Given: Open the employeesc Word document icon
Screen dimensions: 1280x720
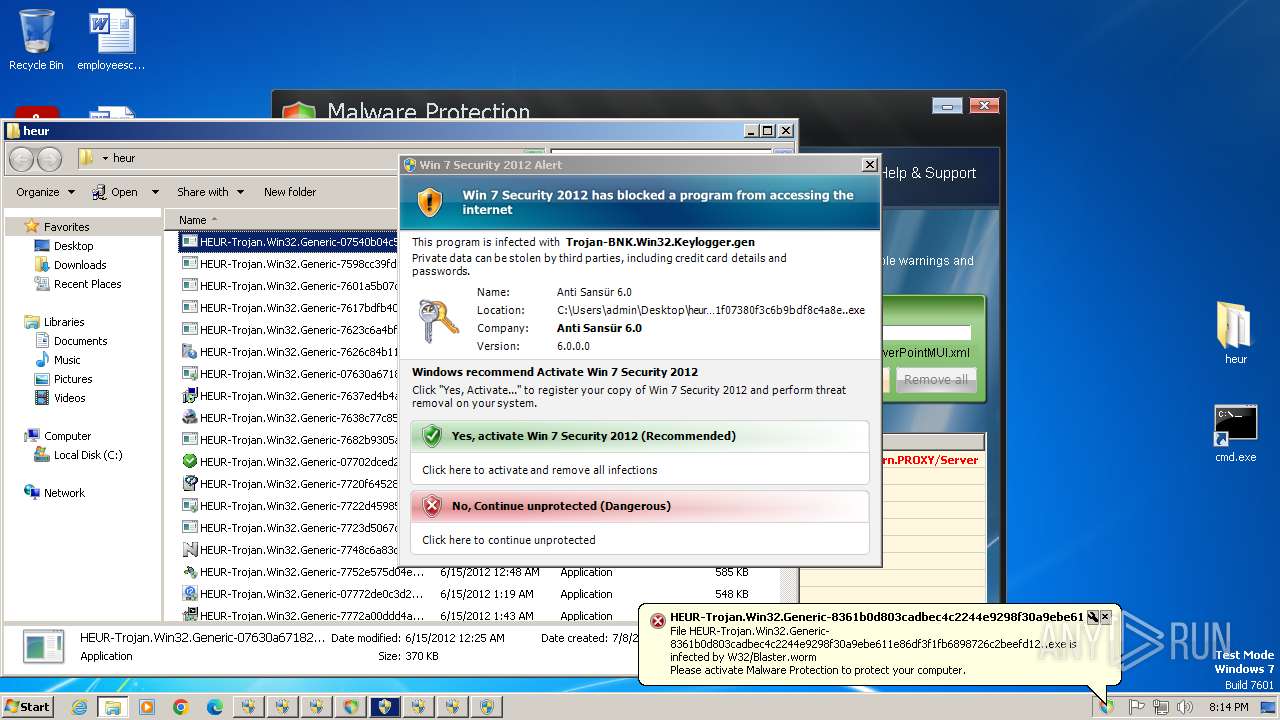Looking at the screenshot, I should coord(111,40).
